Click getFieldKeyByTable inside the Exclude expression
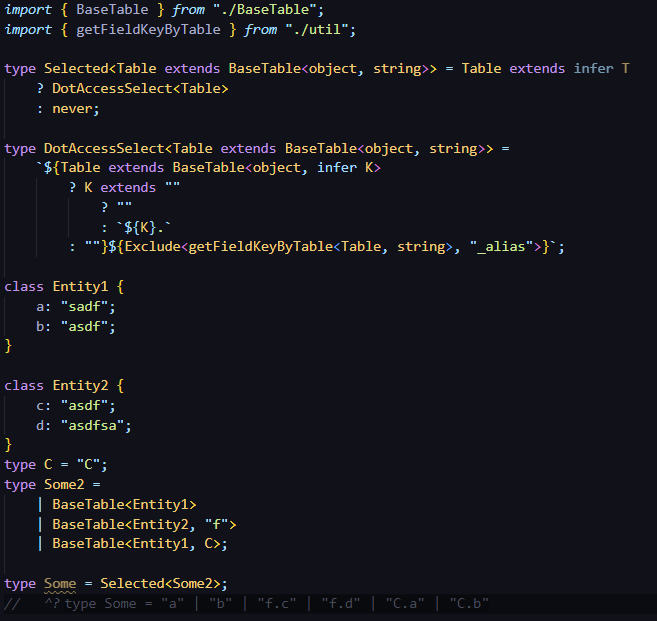Viewport: 657px width, 621px height. (x=261, y=246)
